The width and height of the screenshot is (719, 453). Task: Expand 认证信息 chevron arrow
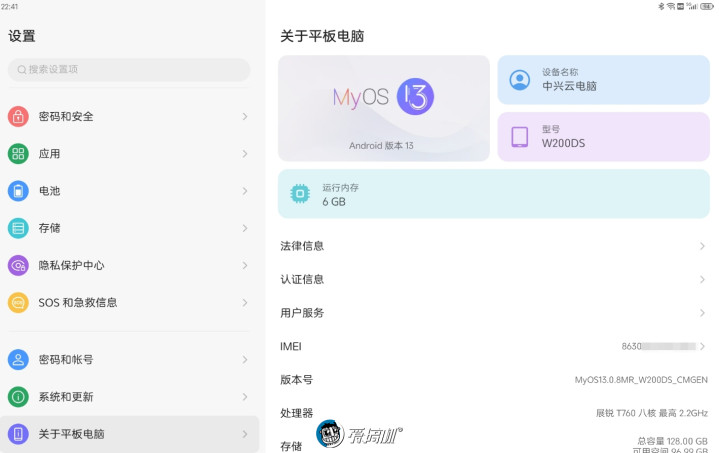702,280
